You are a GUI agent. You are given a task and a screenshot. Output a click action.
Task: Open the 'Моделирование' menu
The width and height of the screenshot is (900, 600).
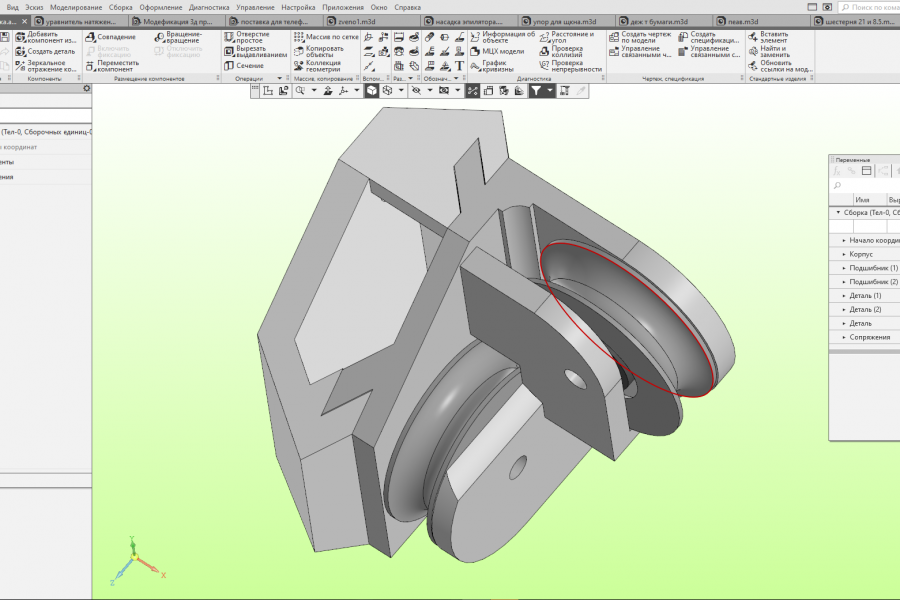click(x=77, y=7)
